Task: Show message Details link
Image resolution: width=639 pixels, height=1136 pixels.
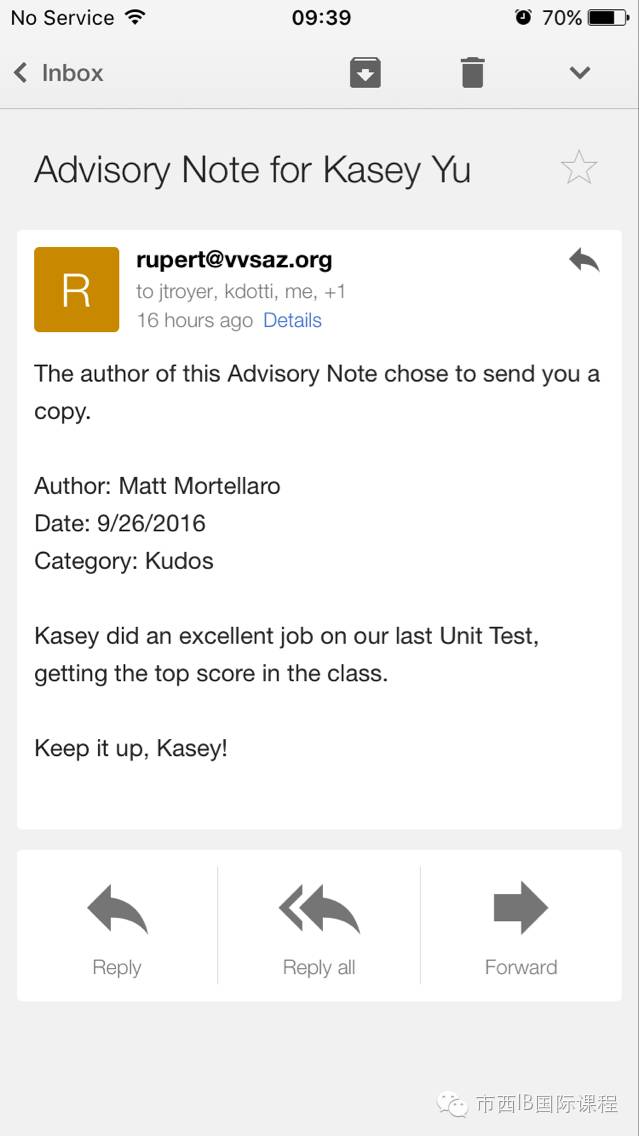Action: click(x=292, y=320)
